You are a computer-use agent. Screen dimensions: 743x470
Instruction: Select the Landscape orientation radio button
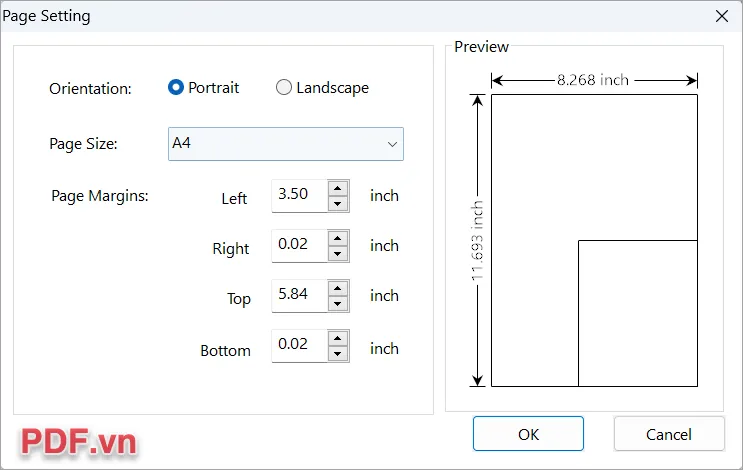(x=284, y=87)
